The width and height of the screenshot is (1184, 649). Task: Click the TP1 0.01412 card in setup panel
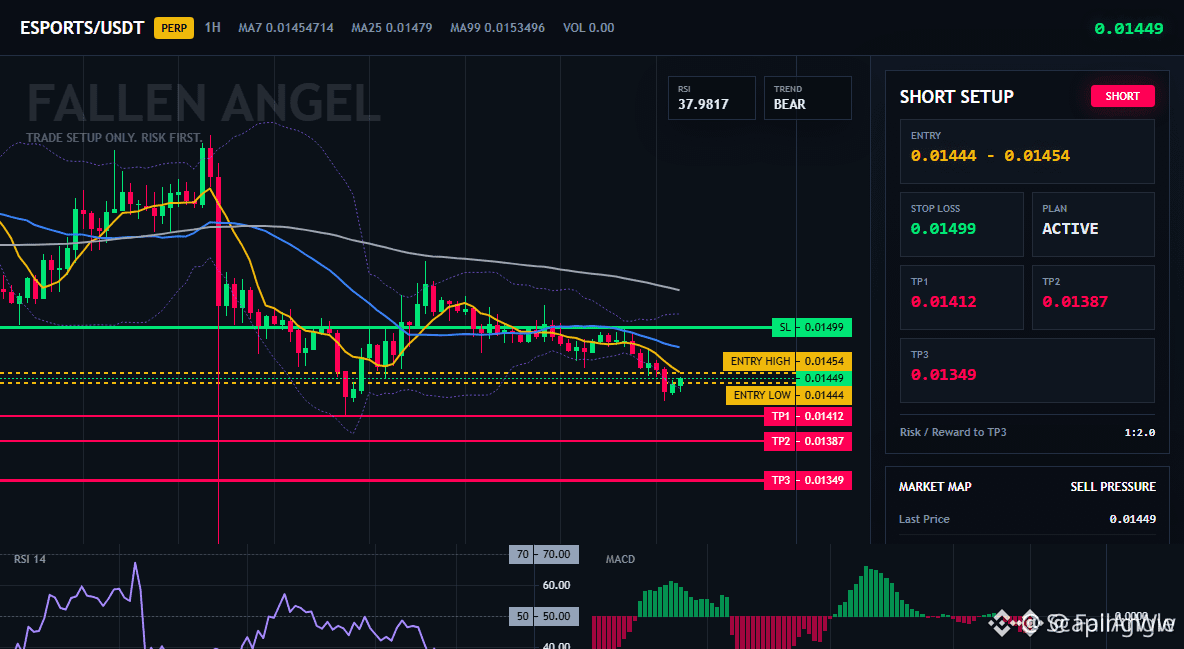961,297
